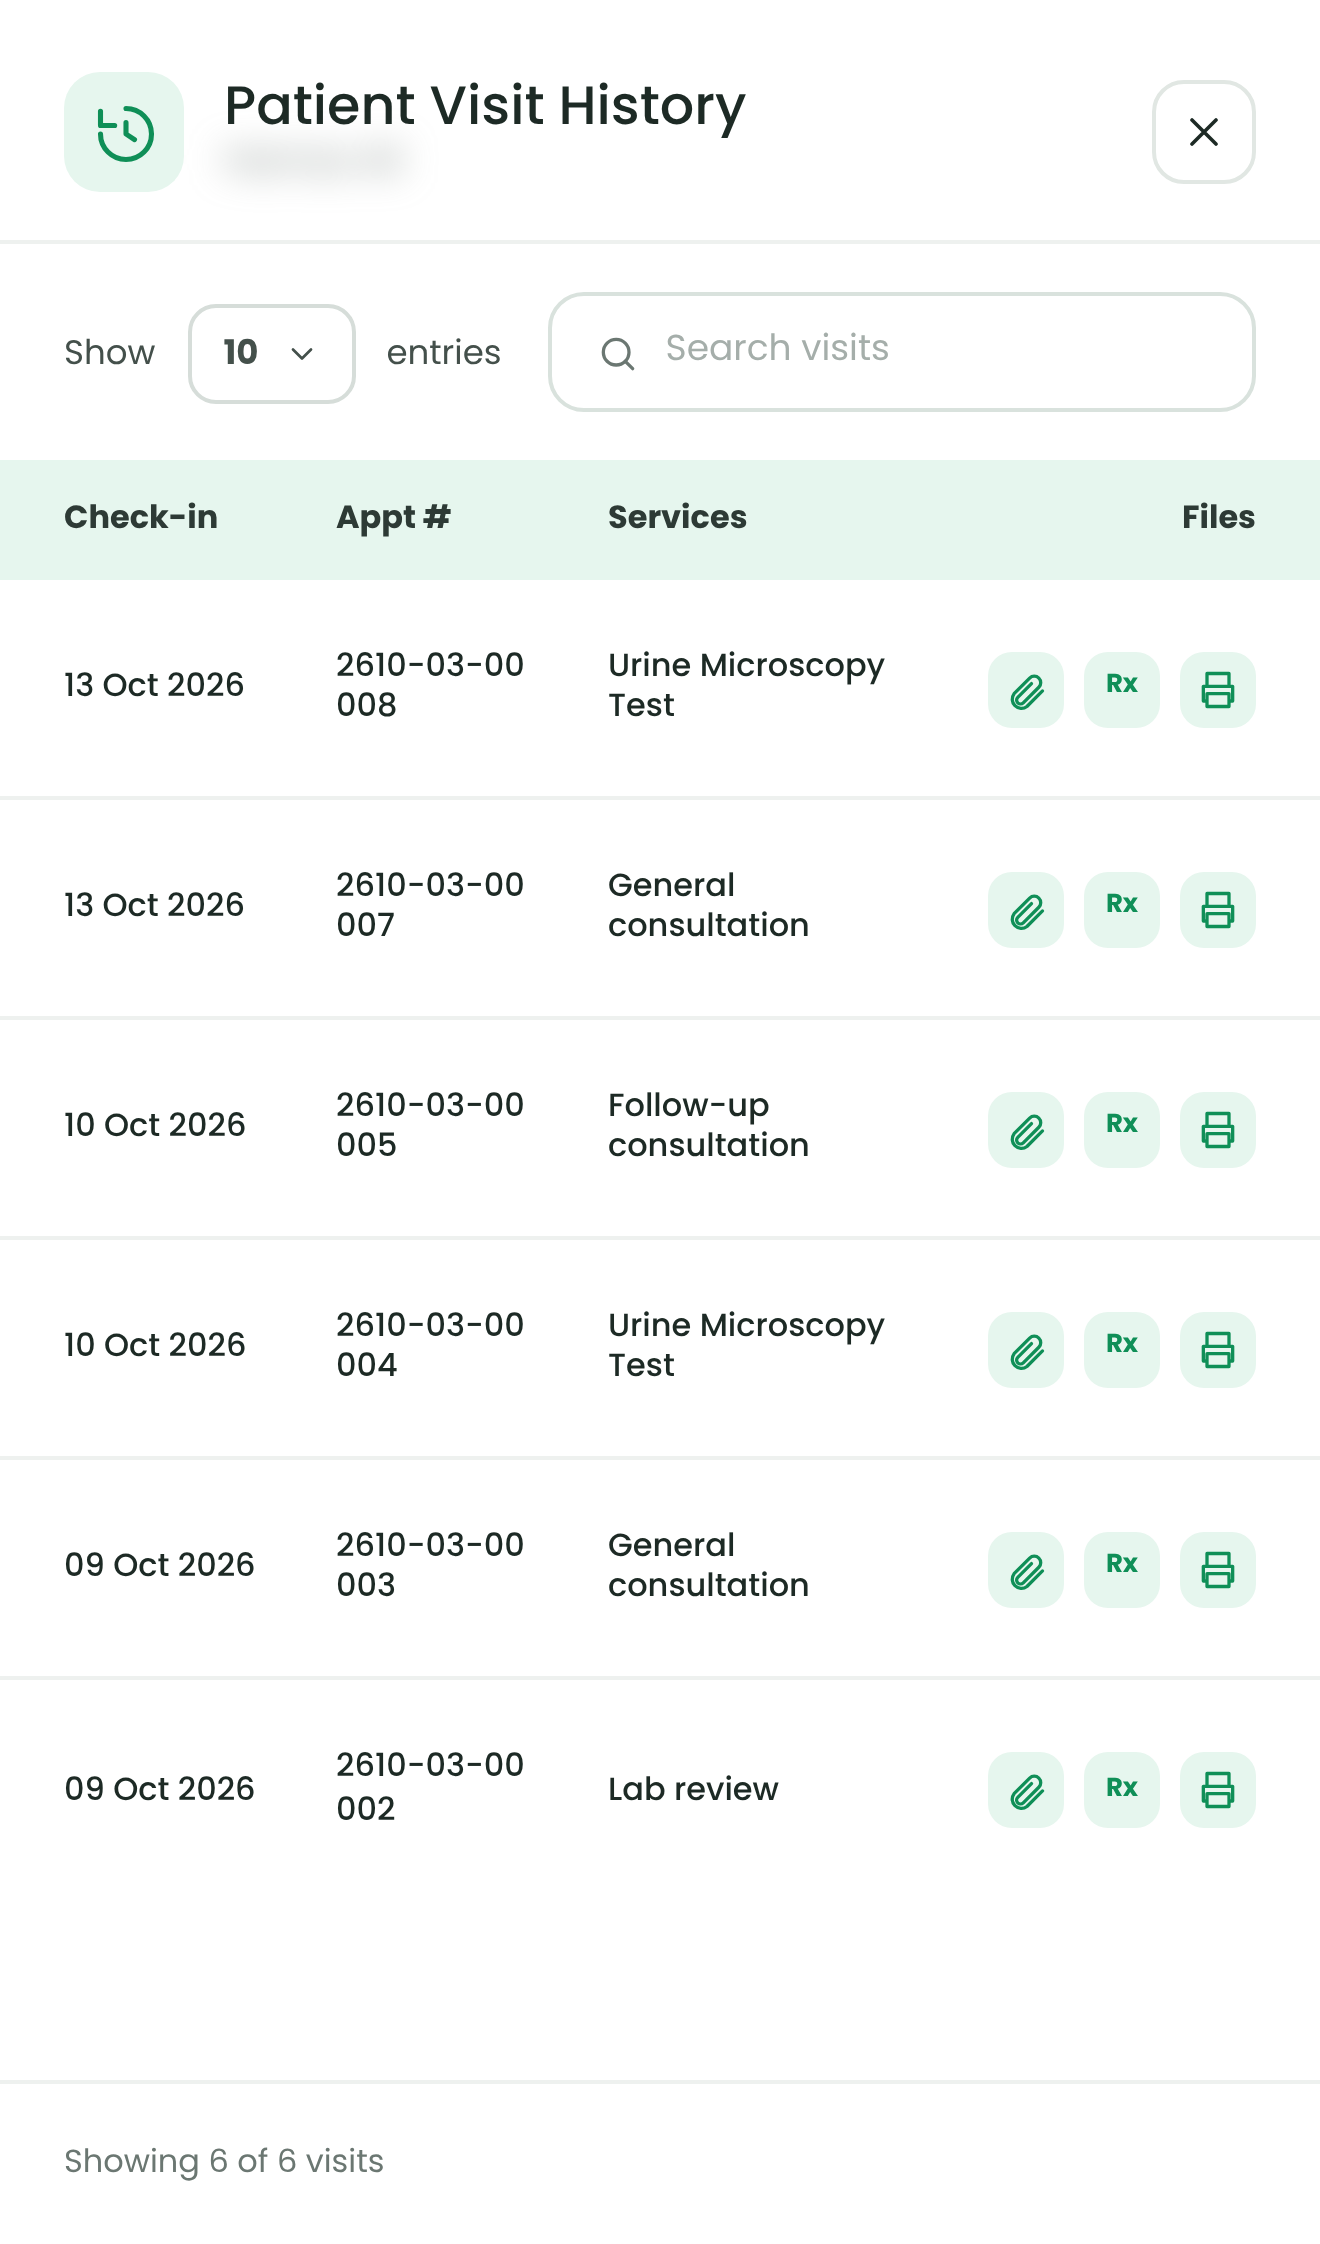The width and height of the screenshot is (1320, 2244).
Task: Click the Files column header
Action: [x=1218, y=517]
